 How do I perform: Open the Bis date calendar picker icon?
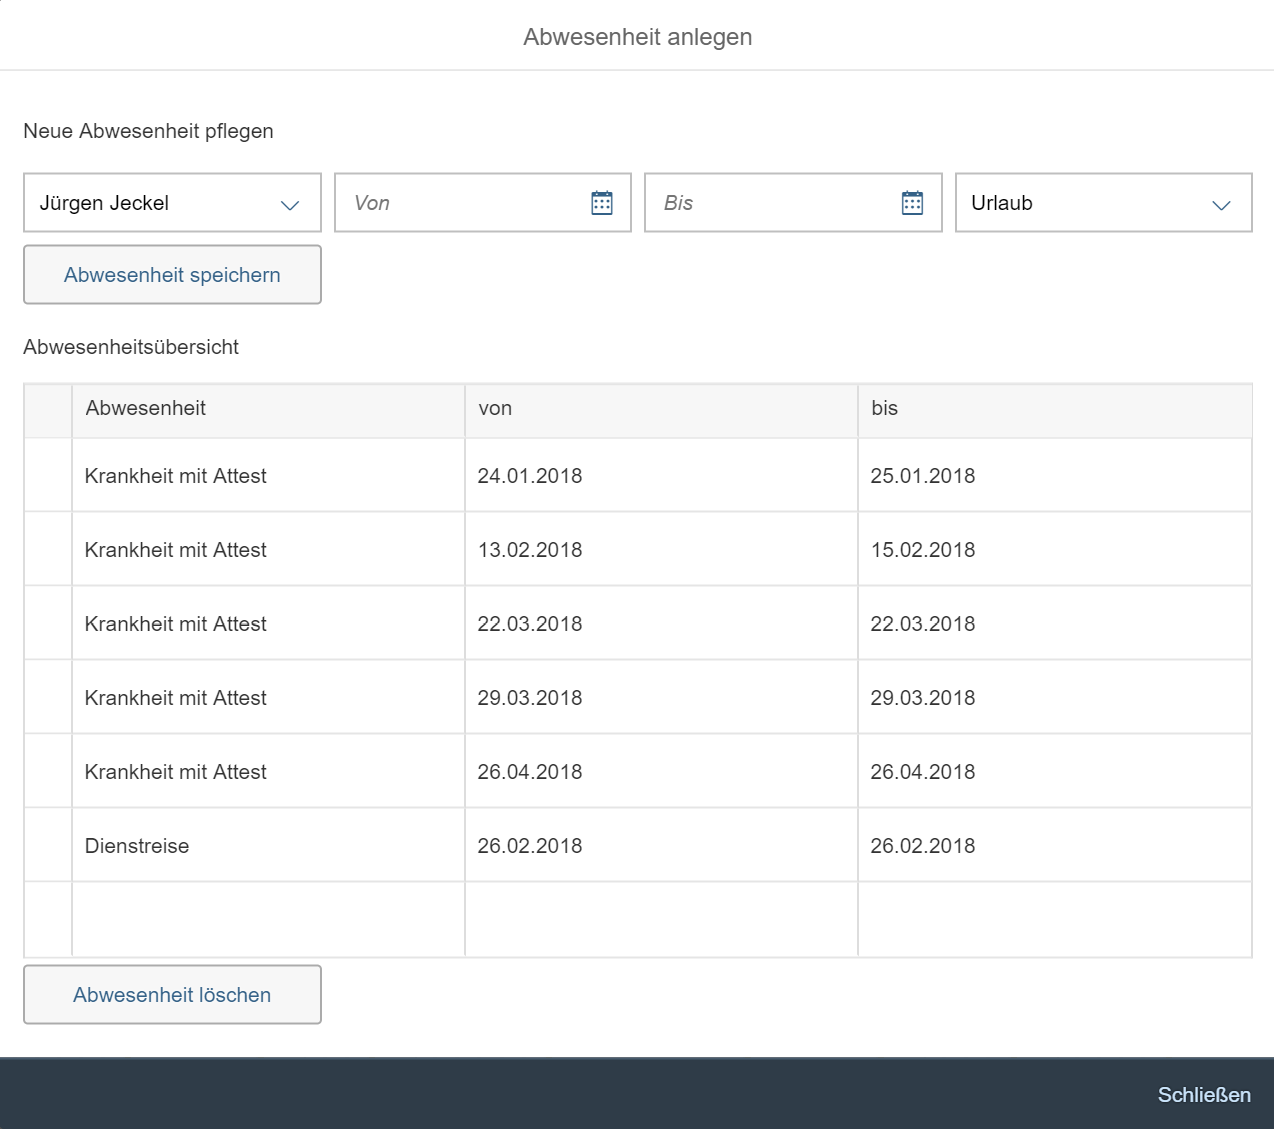(913, 203)
